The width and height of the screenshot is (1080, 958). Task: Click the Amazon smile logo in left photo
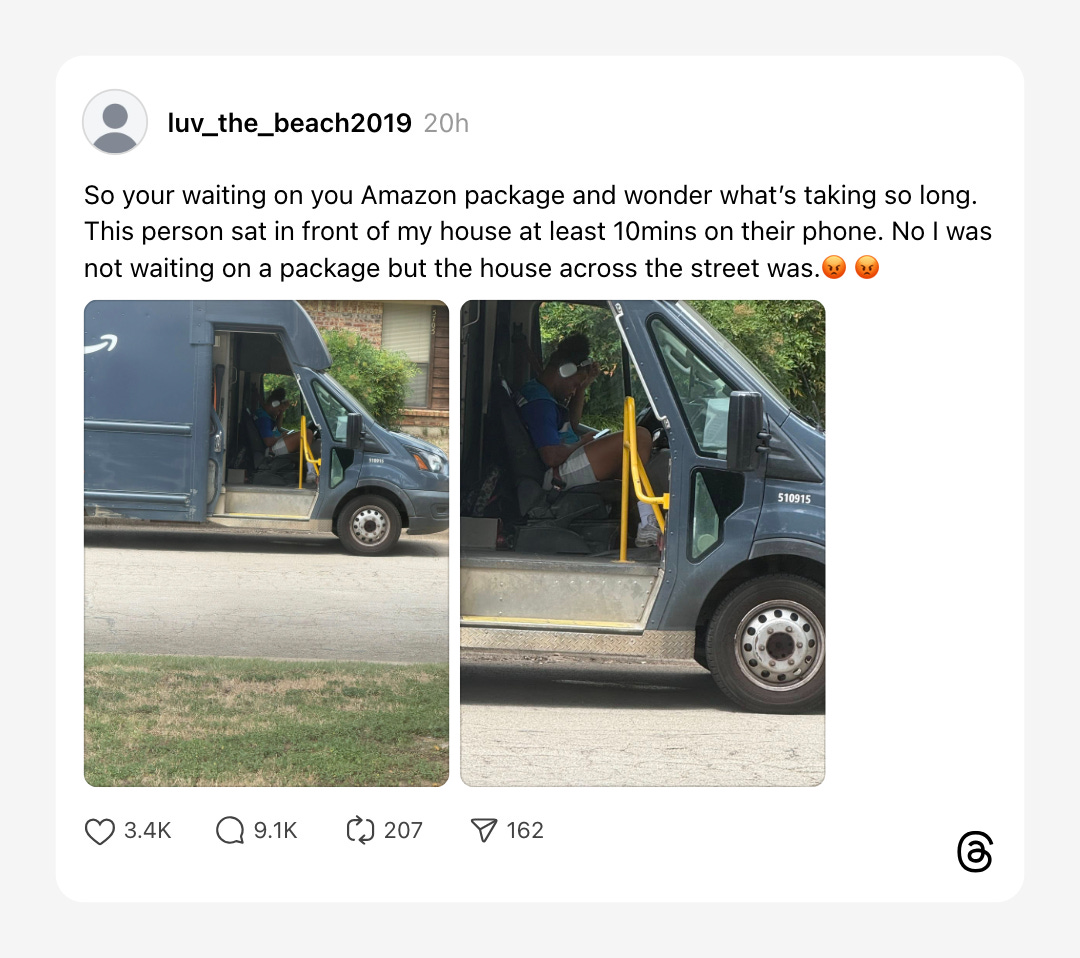click(x=101, y=344)
